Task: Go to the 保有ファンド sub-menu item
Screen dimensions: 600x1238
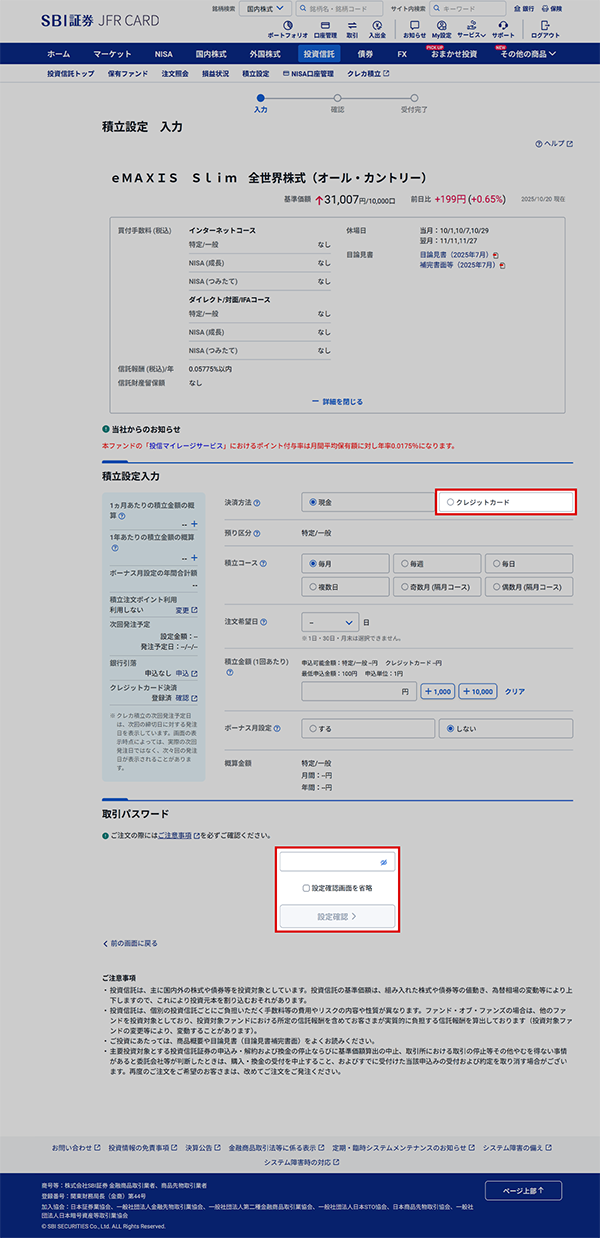Action: tap(128, 73)
